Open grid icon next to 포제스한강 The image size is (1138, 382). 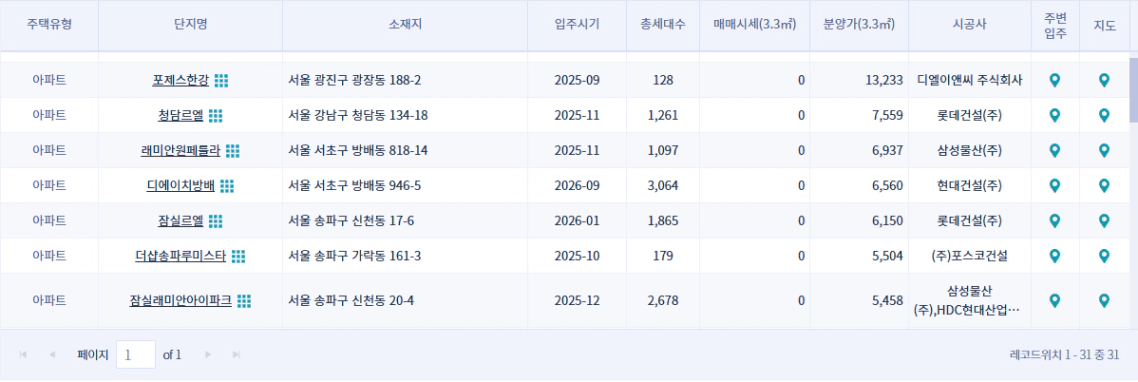coord(221,81)
